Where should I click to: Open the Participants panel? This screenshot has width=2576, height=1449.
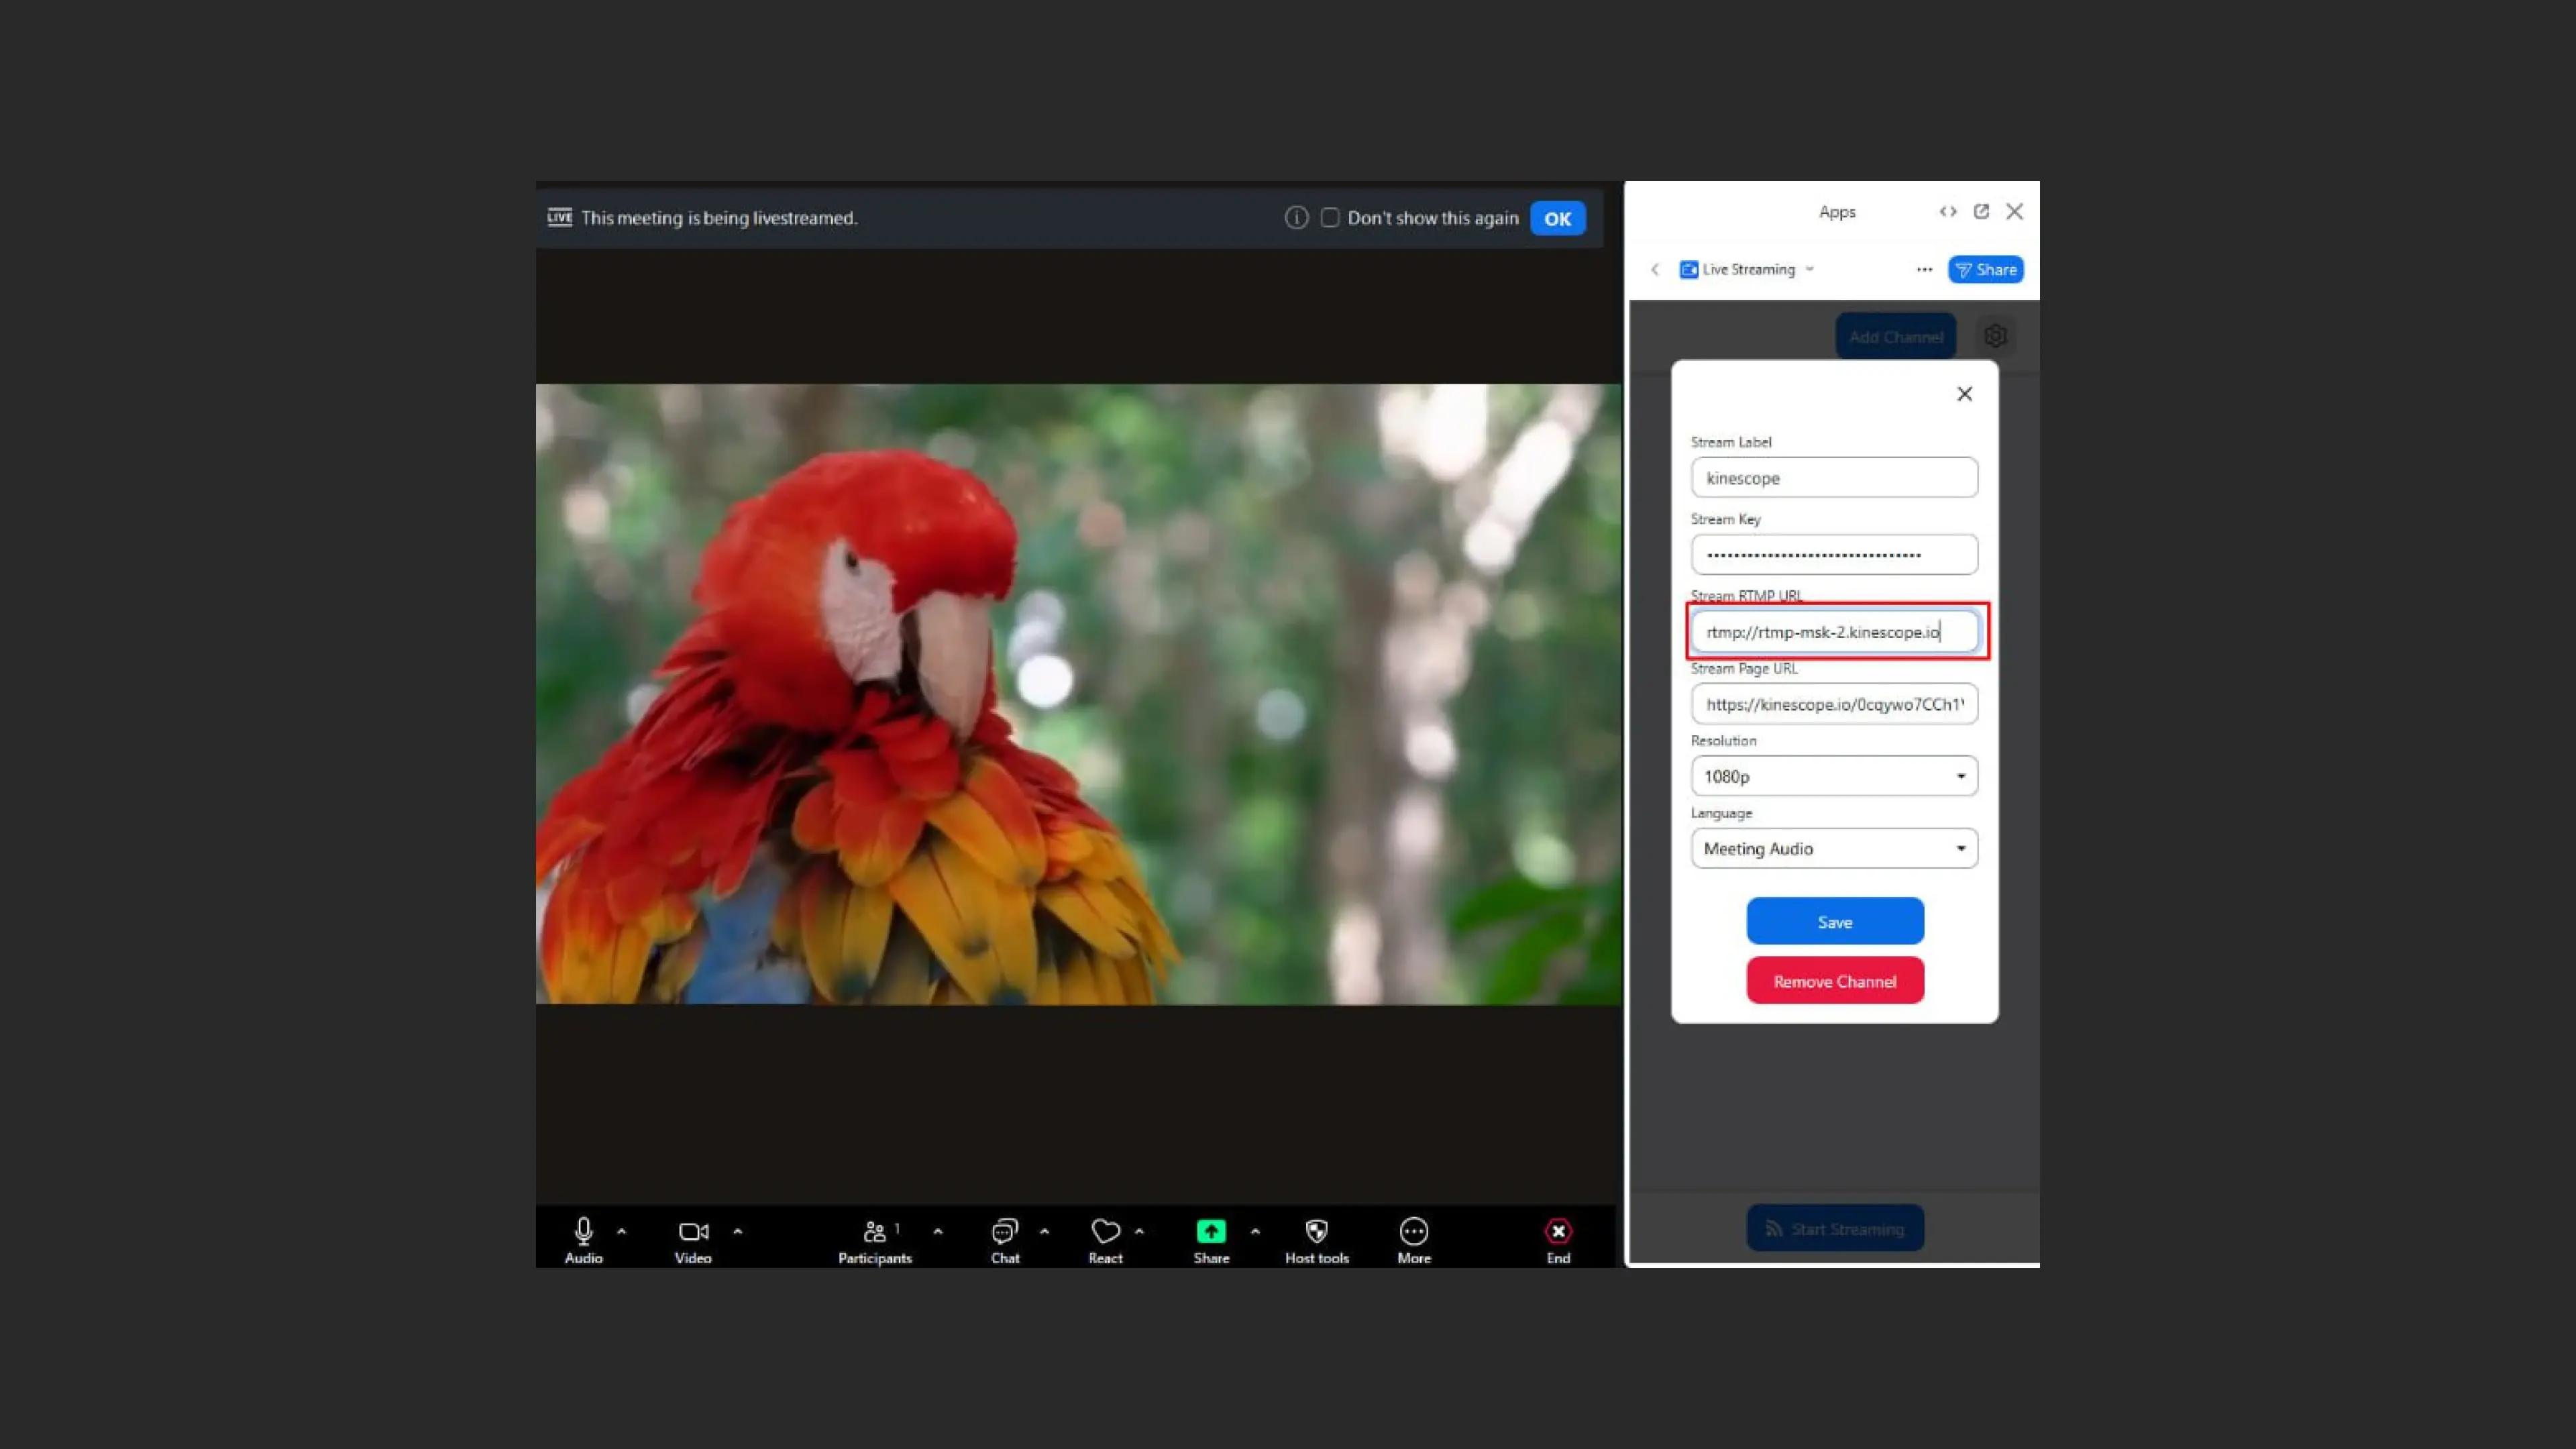click(875, 1231)
